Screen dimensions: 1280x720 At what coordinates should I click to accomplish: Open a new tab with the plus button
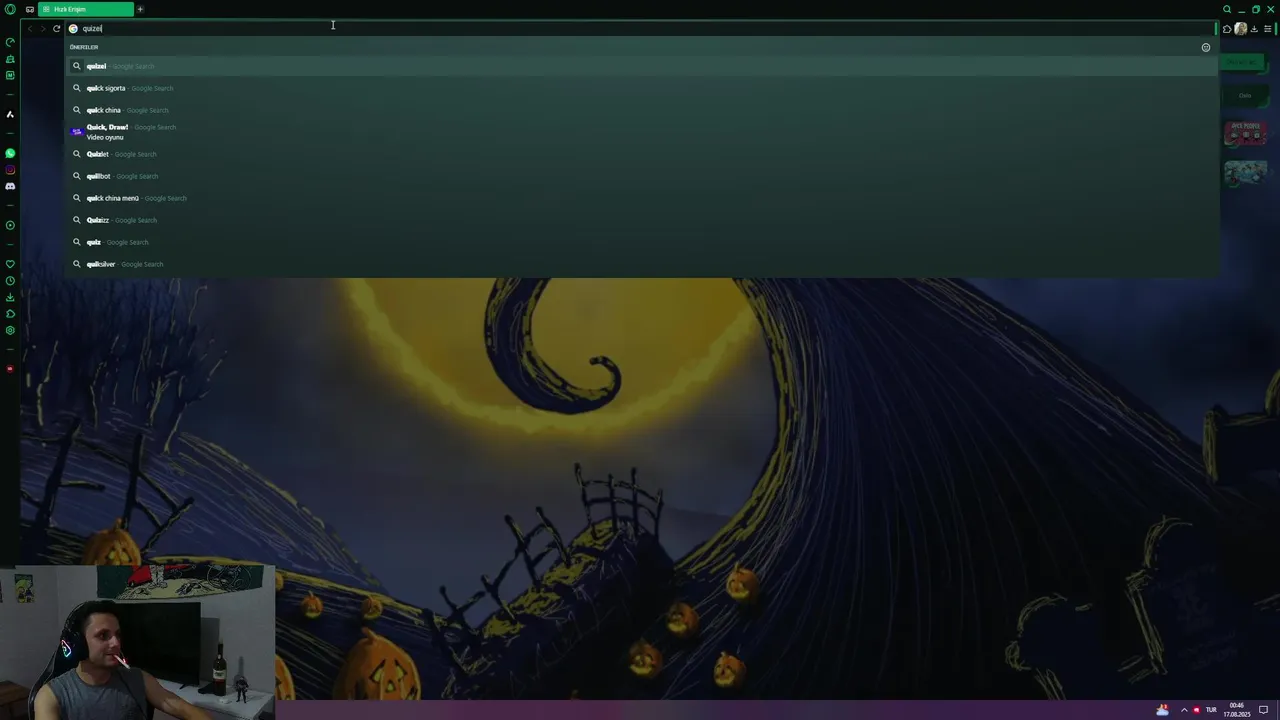[140, 9]
